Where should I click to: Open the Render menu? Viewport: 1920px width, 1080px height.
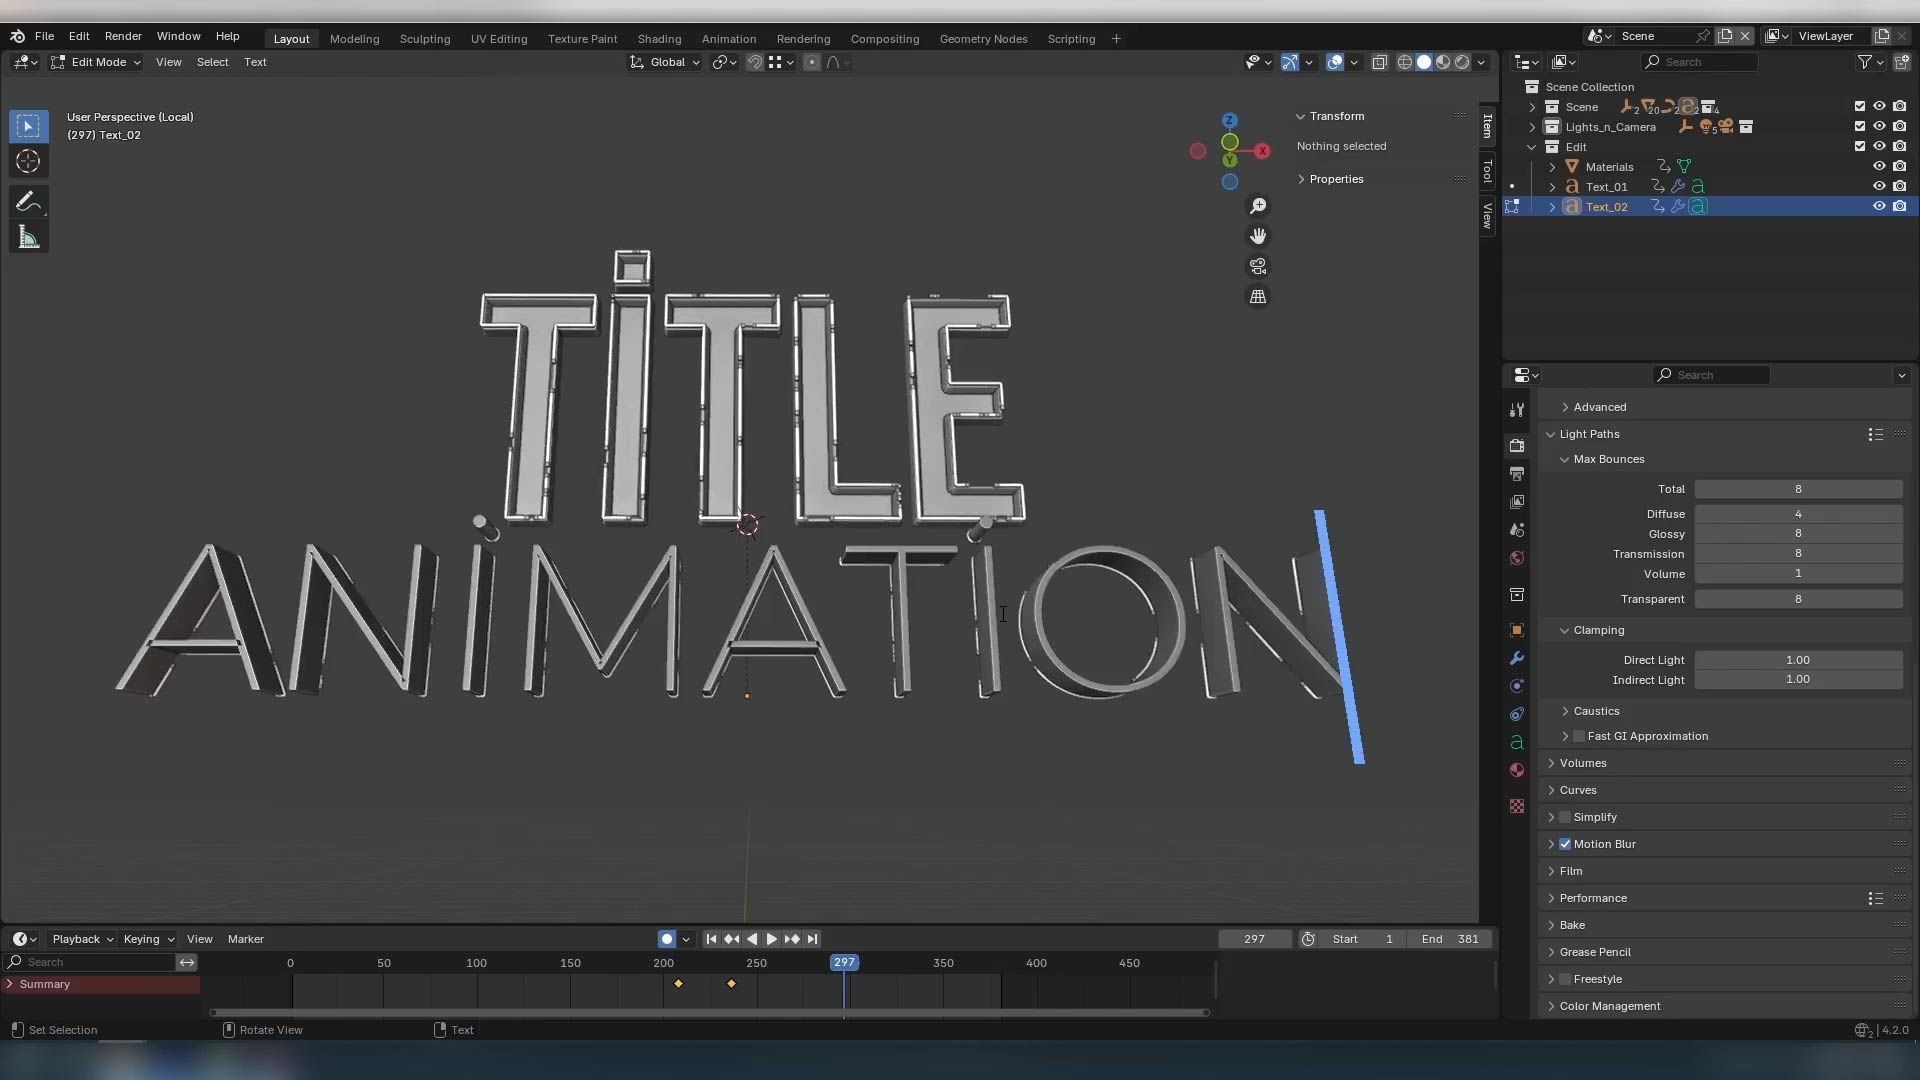[123, 36]
